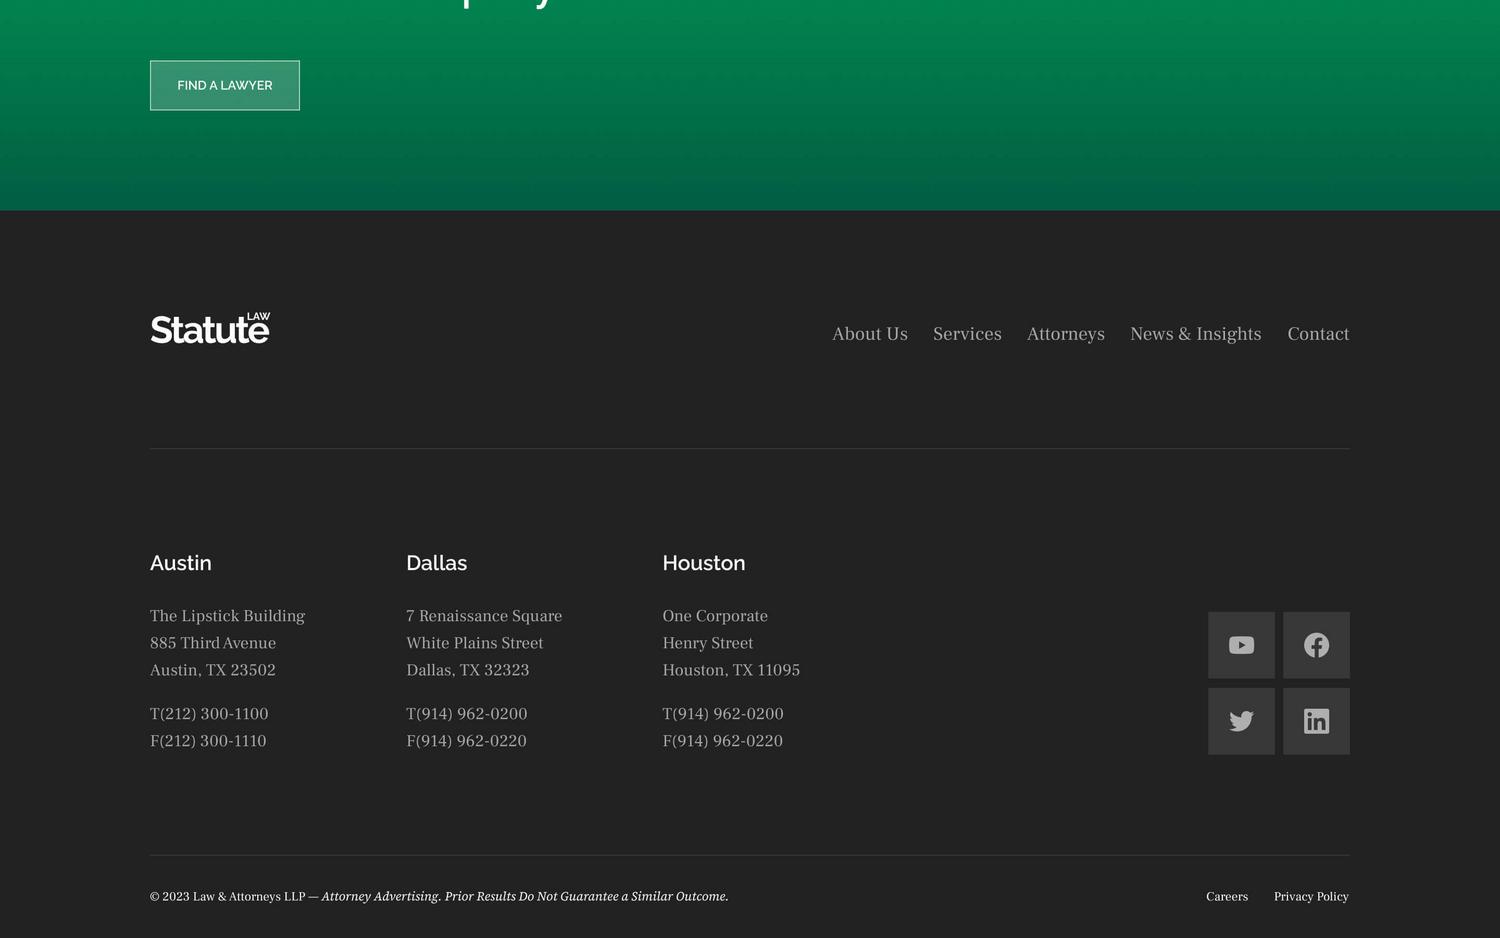This screenshot has height=938, width=1500.
Task: Click the Facebook social icon
Action: click(1315, 645)
